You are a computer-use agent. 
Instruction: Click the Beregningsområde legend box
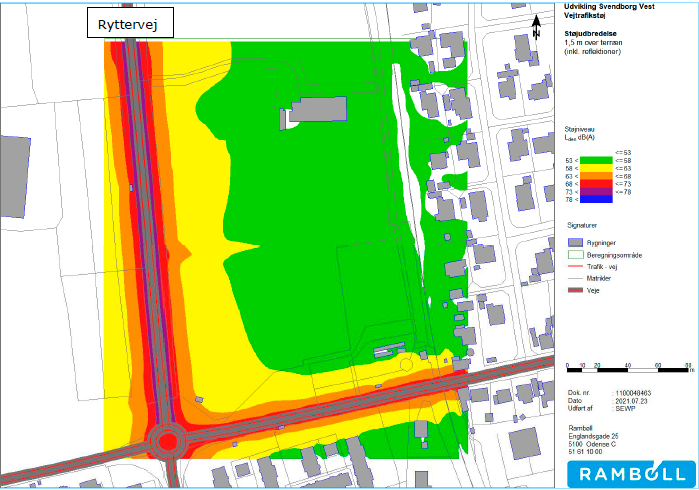click(575, 255)
